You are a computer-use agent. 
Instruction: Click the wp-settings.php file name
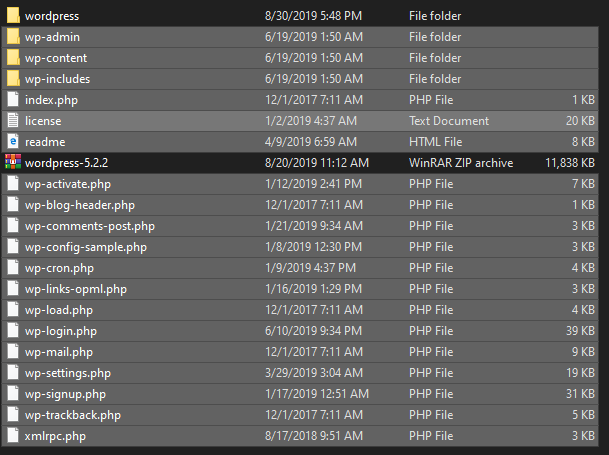pyautogui.click(x=68, y=373)
